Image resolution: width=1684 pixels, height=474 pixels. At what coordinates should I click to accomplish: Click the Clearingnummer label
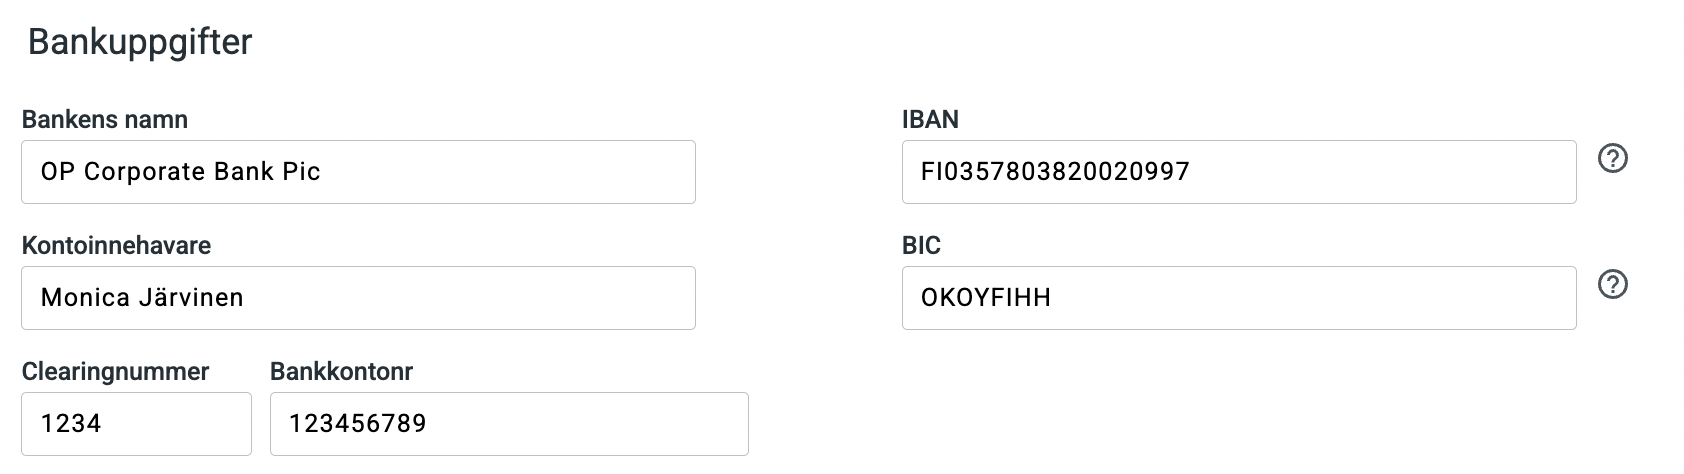tap(115, 372)
